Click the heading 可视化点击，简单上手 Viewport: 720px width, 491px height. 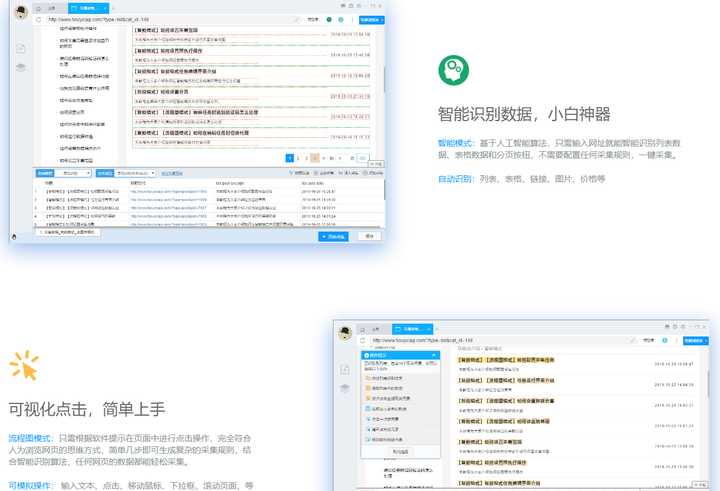pyautogui.click(x=87, y=409)
